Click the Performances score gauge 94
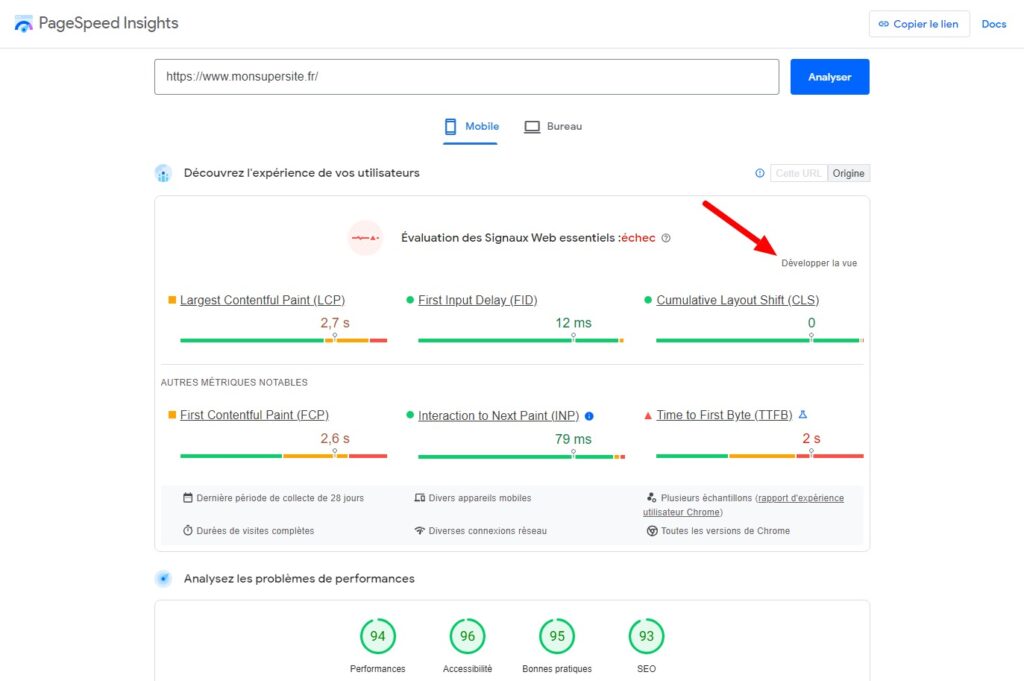The image size is (1024, 681). coord(377,636)
